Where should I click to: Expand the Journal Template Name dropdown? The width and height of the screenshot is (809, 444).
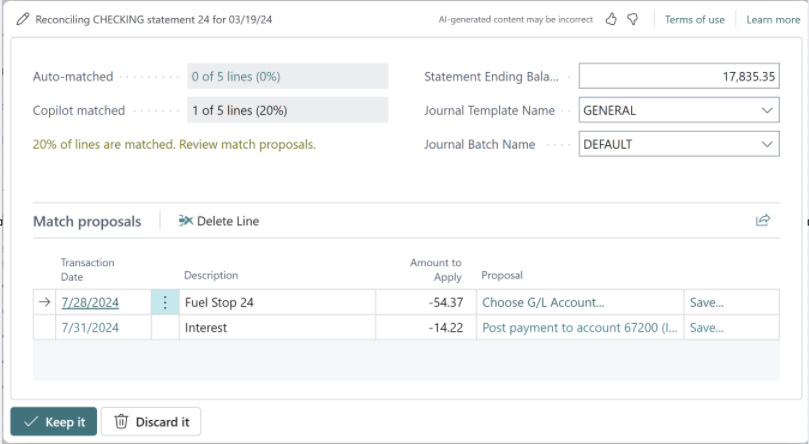pos(767,111)
